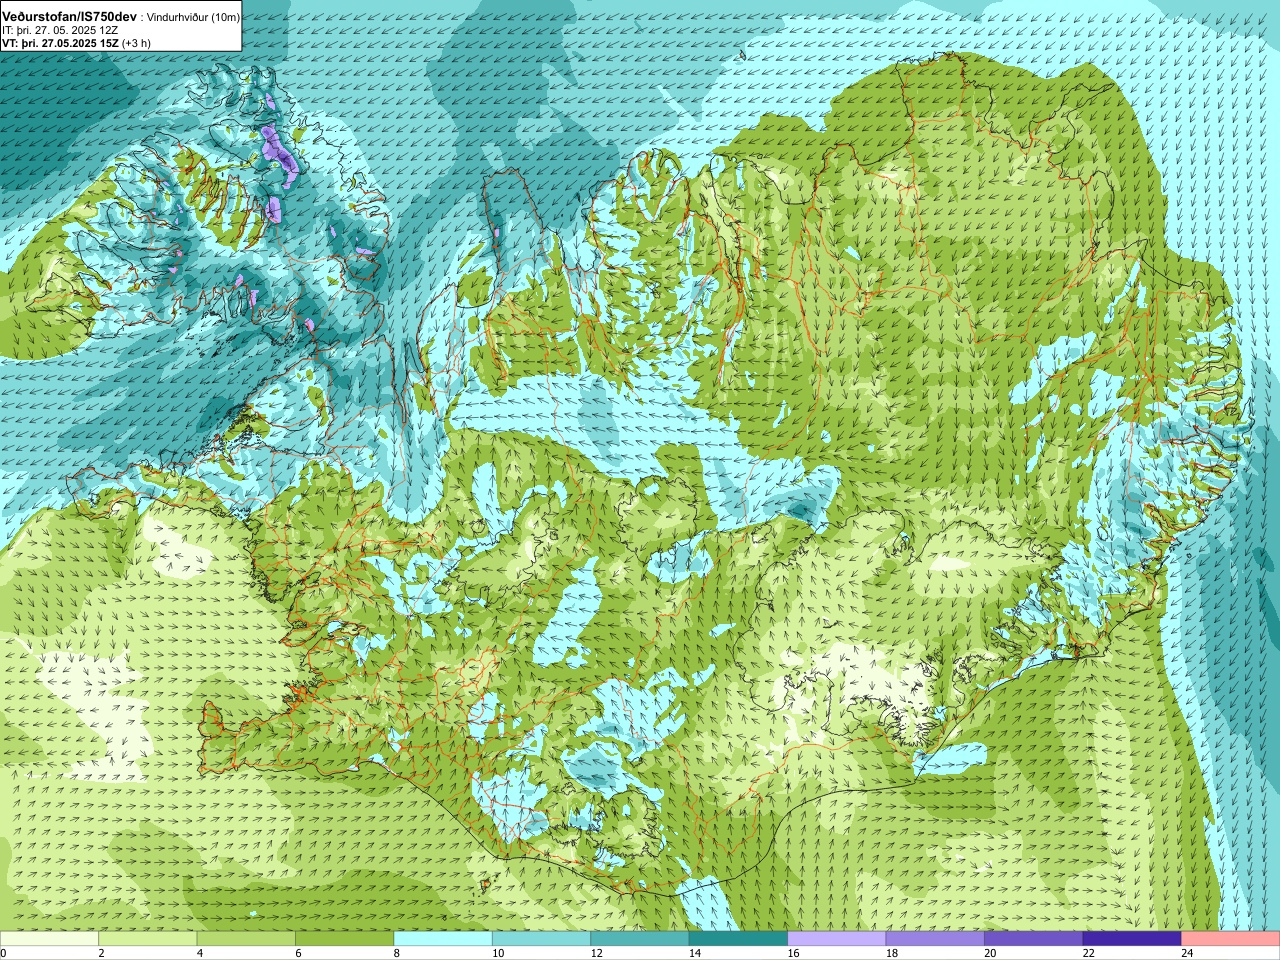Viewport: 1280px width, 960px height.
Task: Click the legend value 14
Action: coord(695,953)
